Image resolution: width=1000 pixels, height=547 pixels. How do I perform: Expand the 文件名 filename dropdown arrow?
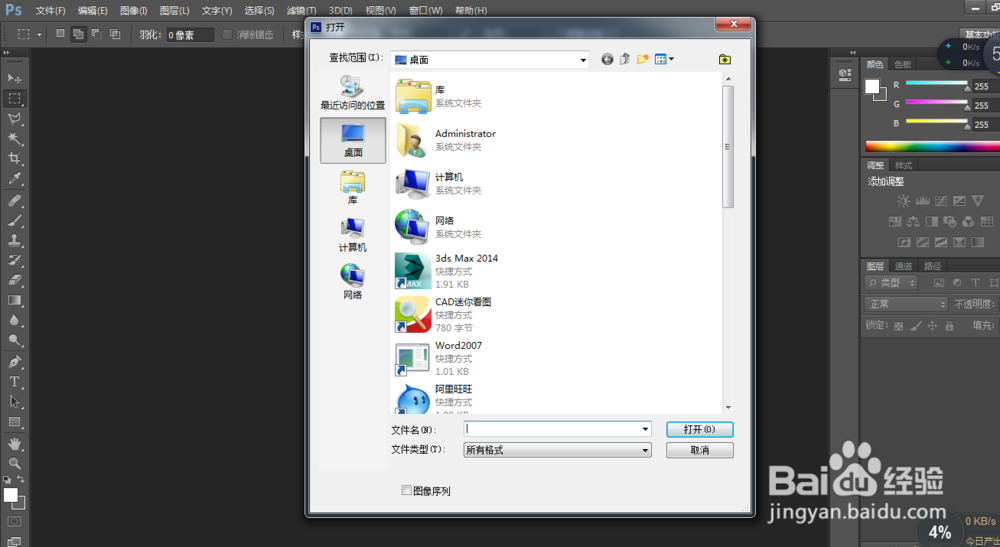pyautogui.click(x=645, y=429)
